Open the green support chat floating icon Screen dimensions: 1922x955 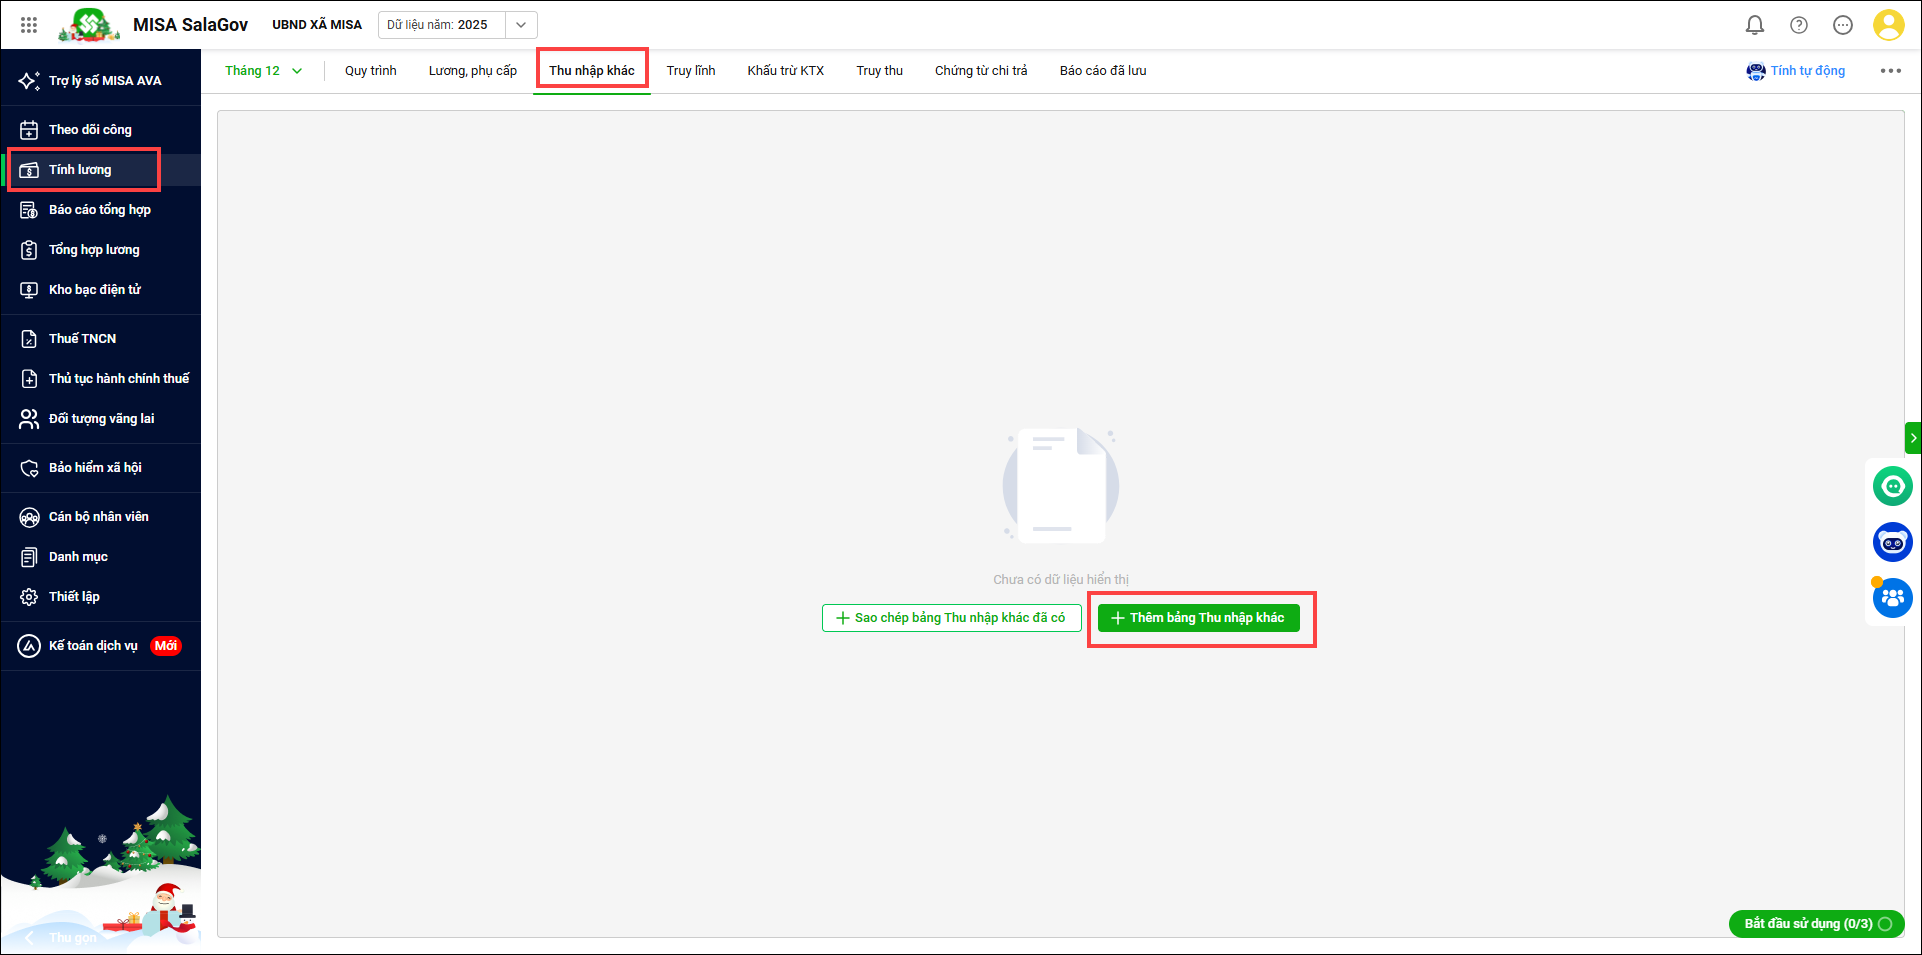tap(1892, 487)
